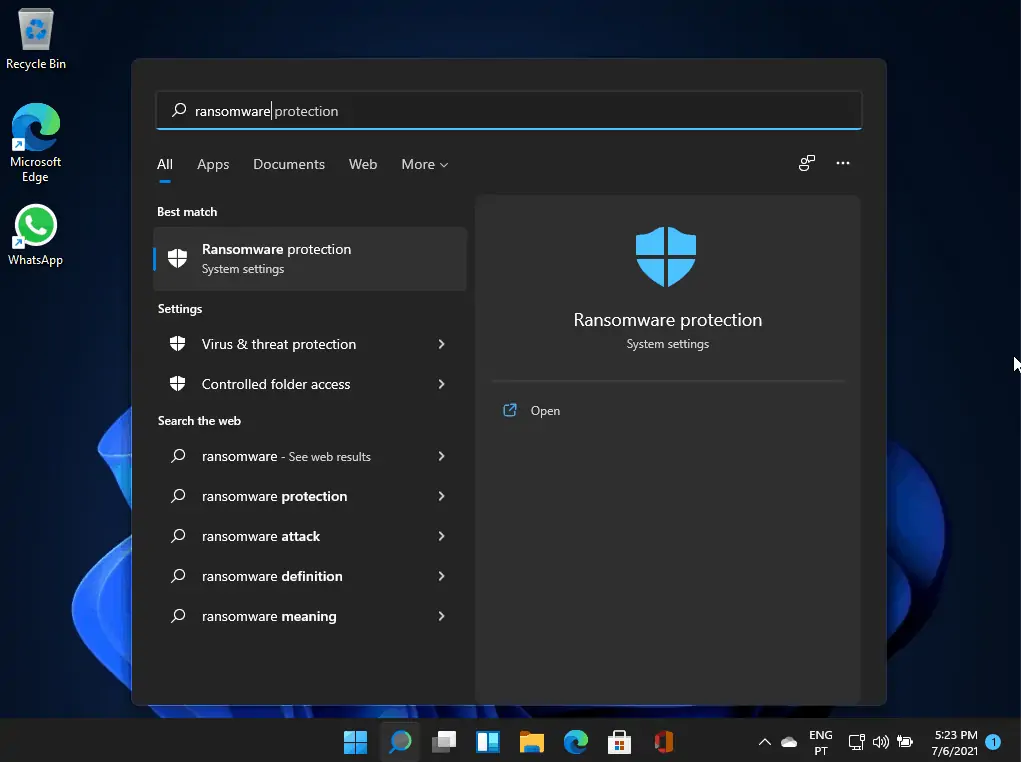Click search icon beside 'ransomware - See web results'
The image size is (1021, 762).
tap(178, 456)
